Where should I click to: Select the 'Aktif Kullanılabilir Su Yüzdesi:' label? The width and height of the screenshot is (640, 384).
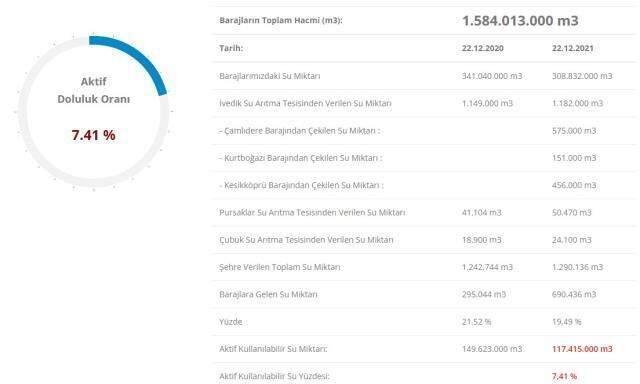click(274, 376)
